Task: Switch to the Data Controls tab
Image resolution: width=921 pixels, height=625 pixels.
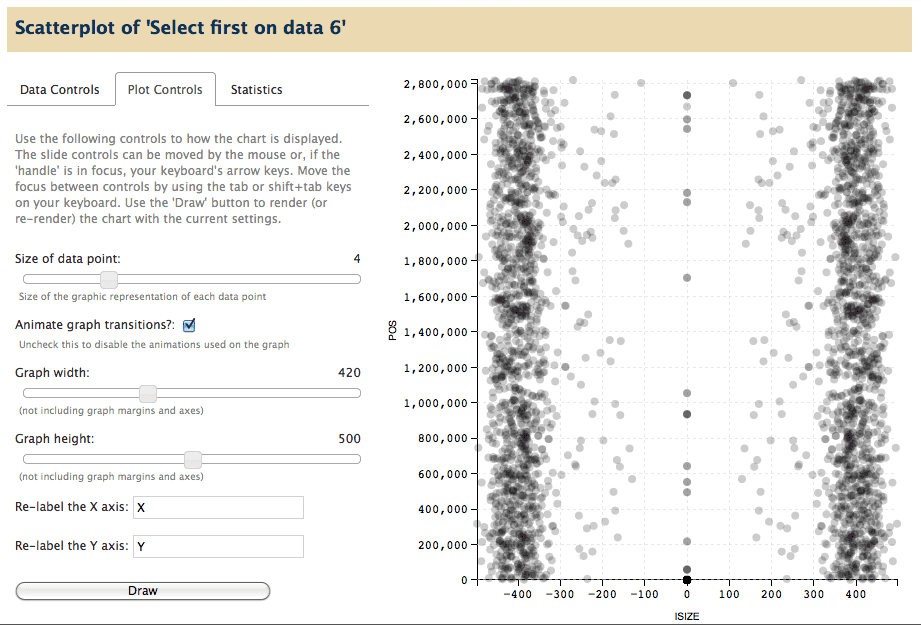Action: 60,89
